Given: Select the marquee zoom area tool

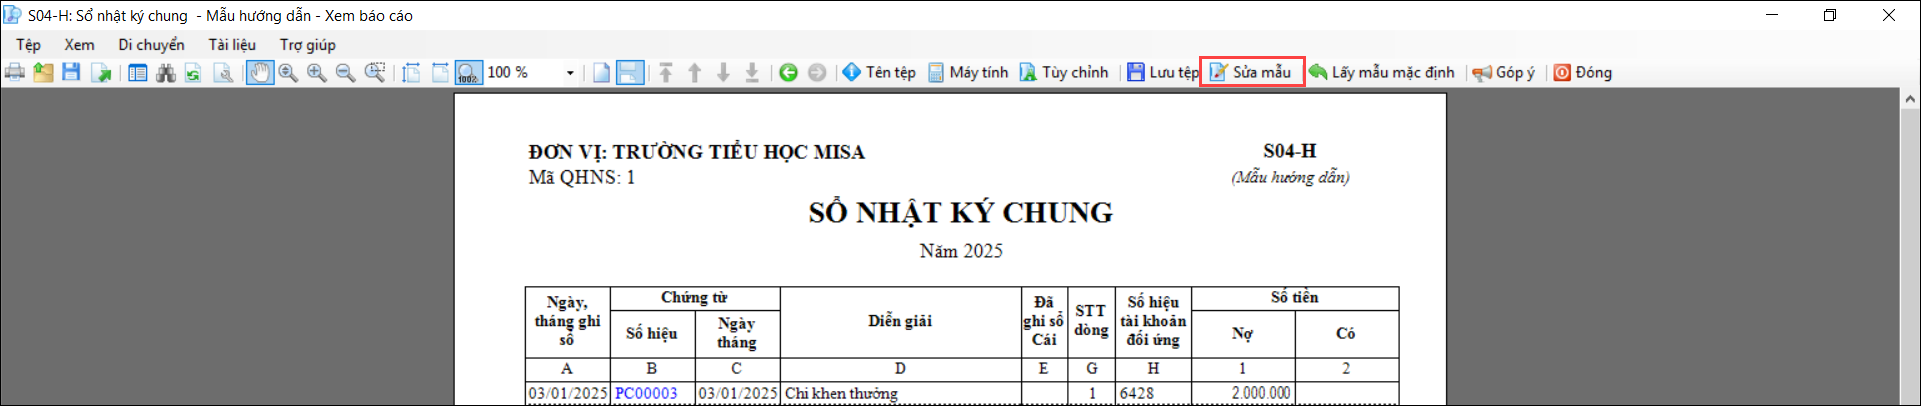Looking at the screenshot, I should (x=375, y=72).
